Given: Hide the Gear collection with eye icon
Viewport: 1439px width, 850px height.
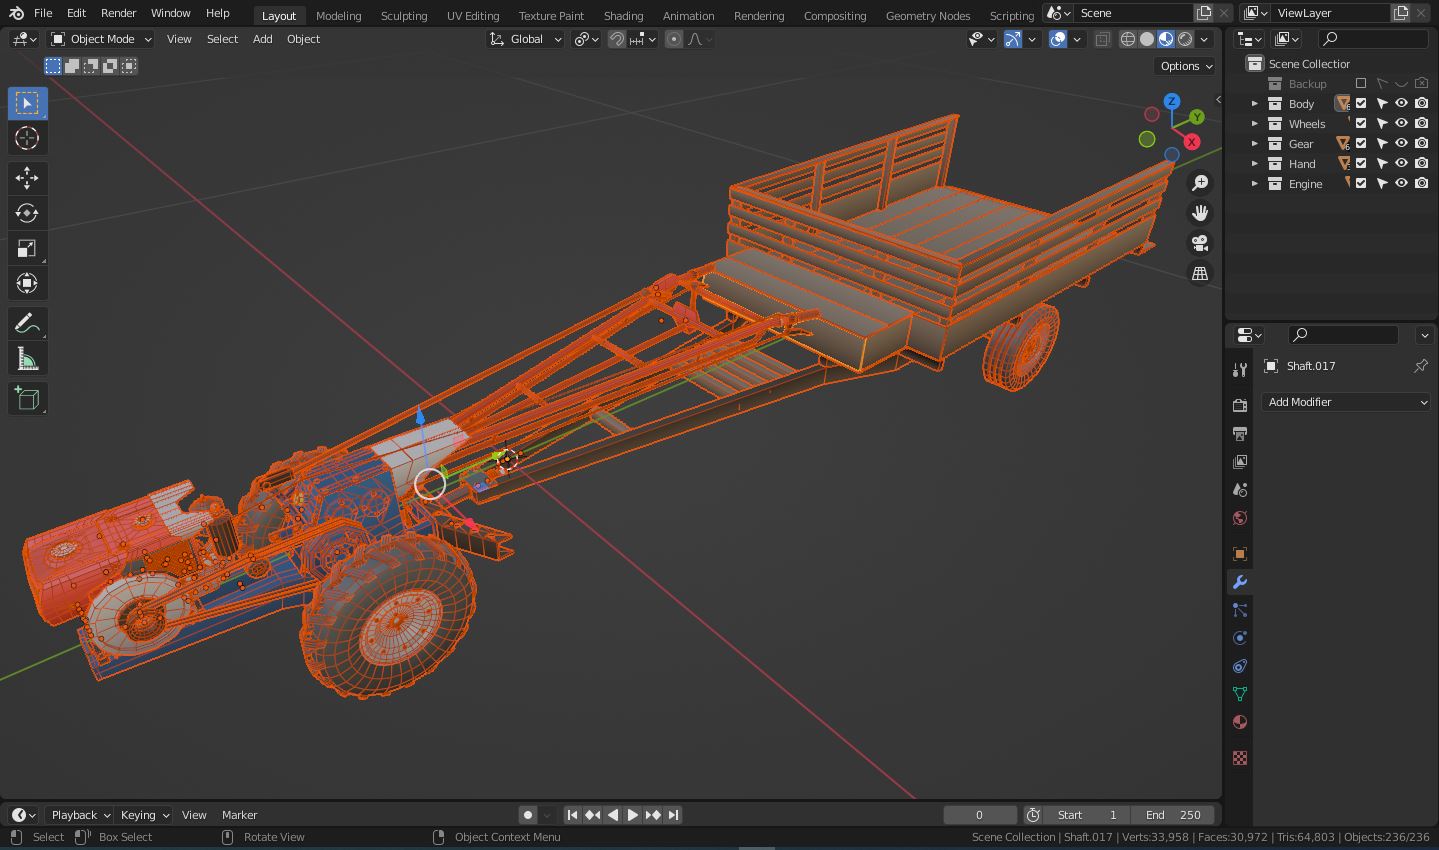Looking at the screenshot, I should point(1401,143).
